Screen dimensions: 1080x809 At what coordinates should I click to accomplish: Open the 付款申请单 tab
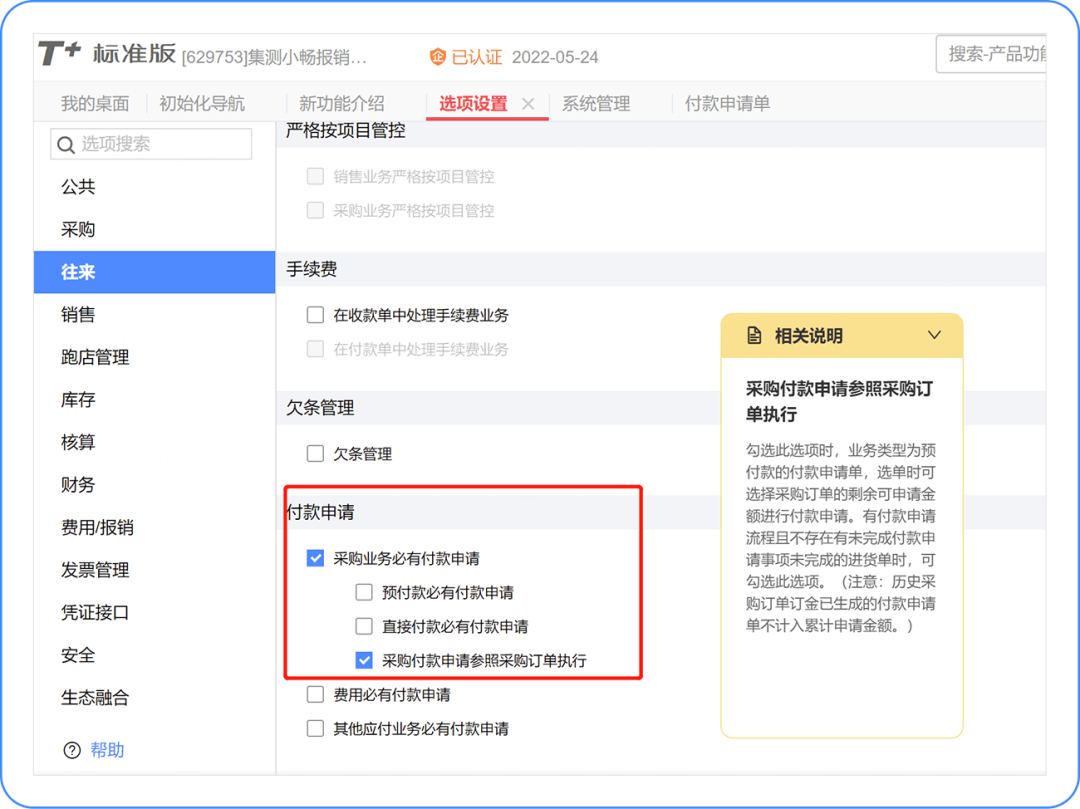(x=727, y=103)
